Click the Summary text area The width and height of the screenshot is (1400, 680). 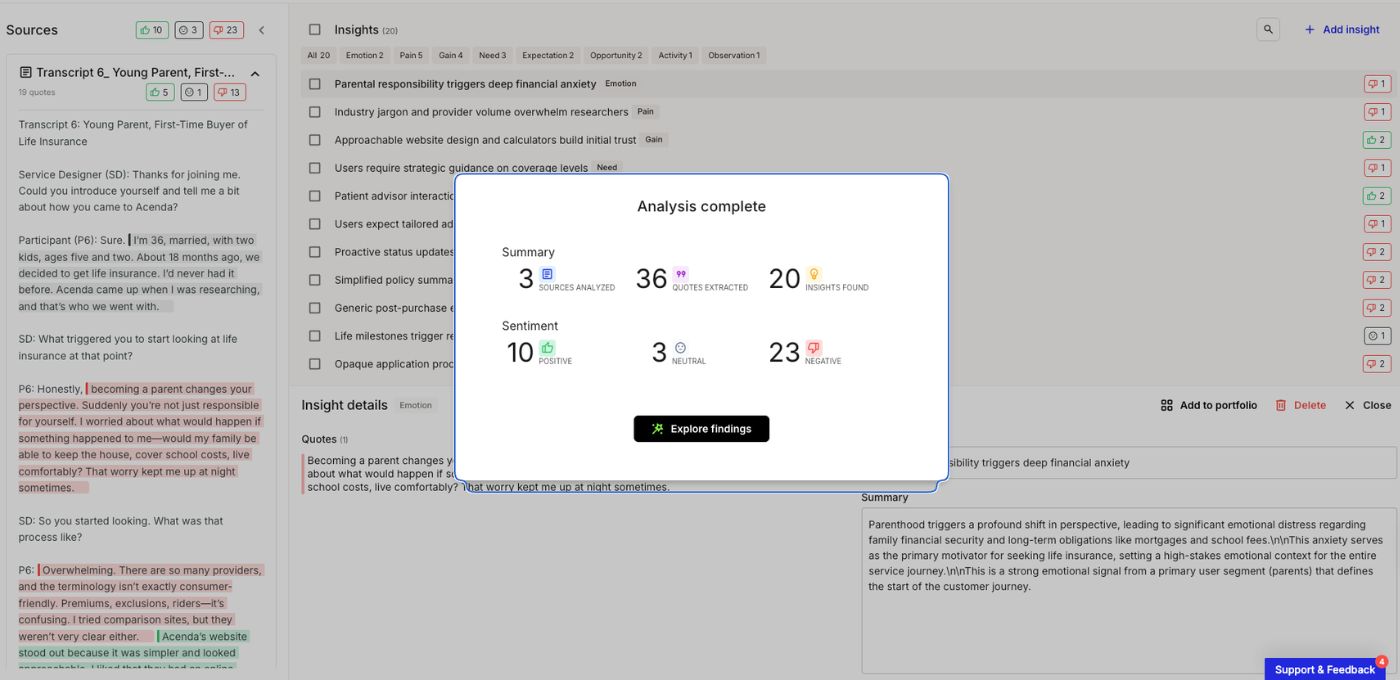1129,590
